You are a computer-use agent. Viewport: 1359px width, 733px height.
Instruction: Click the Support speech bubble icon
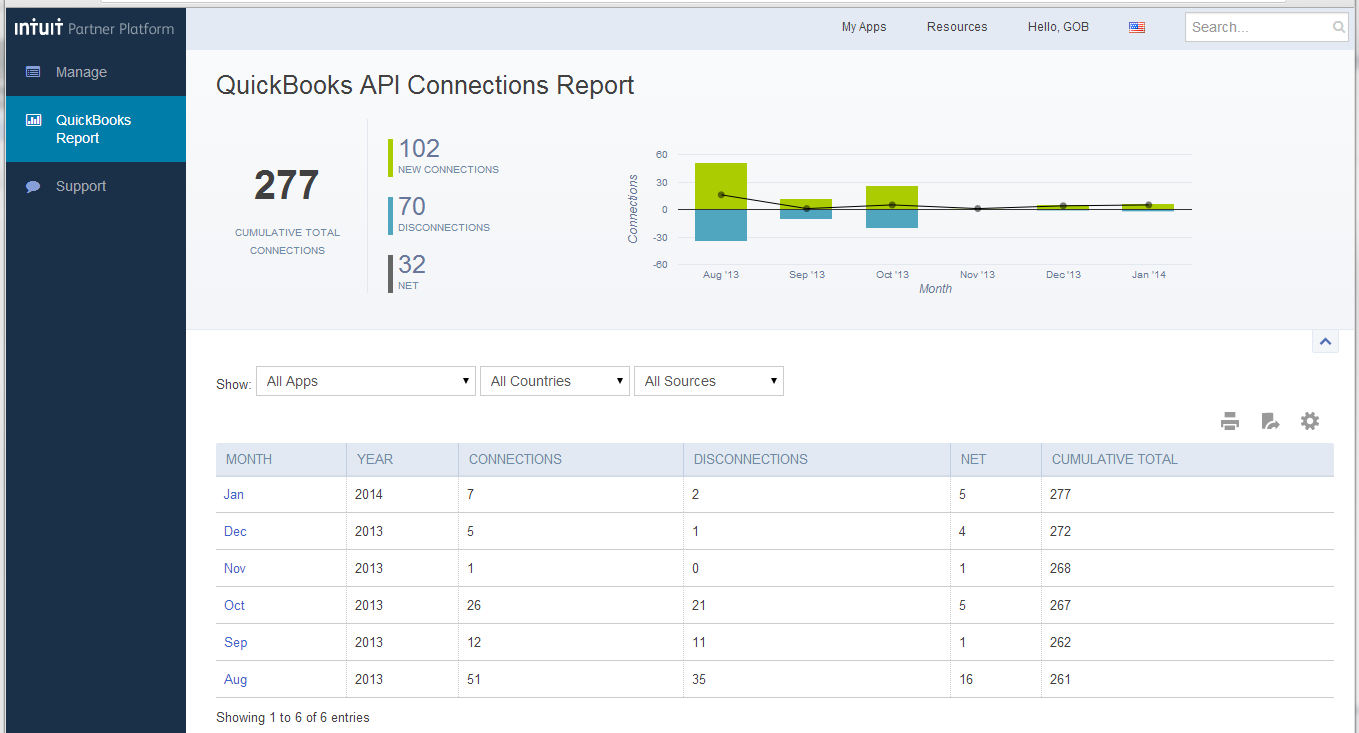(33, 186)
